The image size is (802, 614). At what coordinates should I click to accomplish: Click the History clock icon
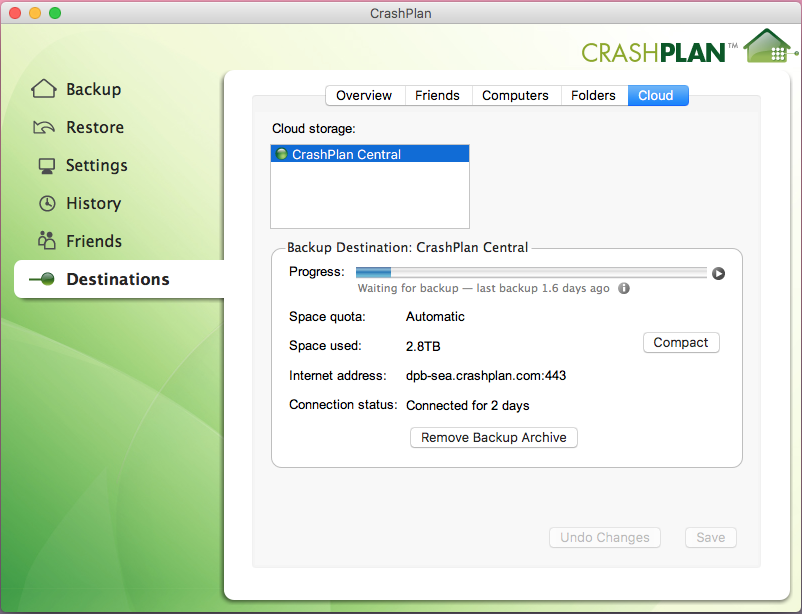pyautogui.click(x=47, y=203)
